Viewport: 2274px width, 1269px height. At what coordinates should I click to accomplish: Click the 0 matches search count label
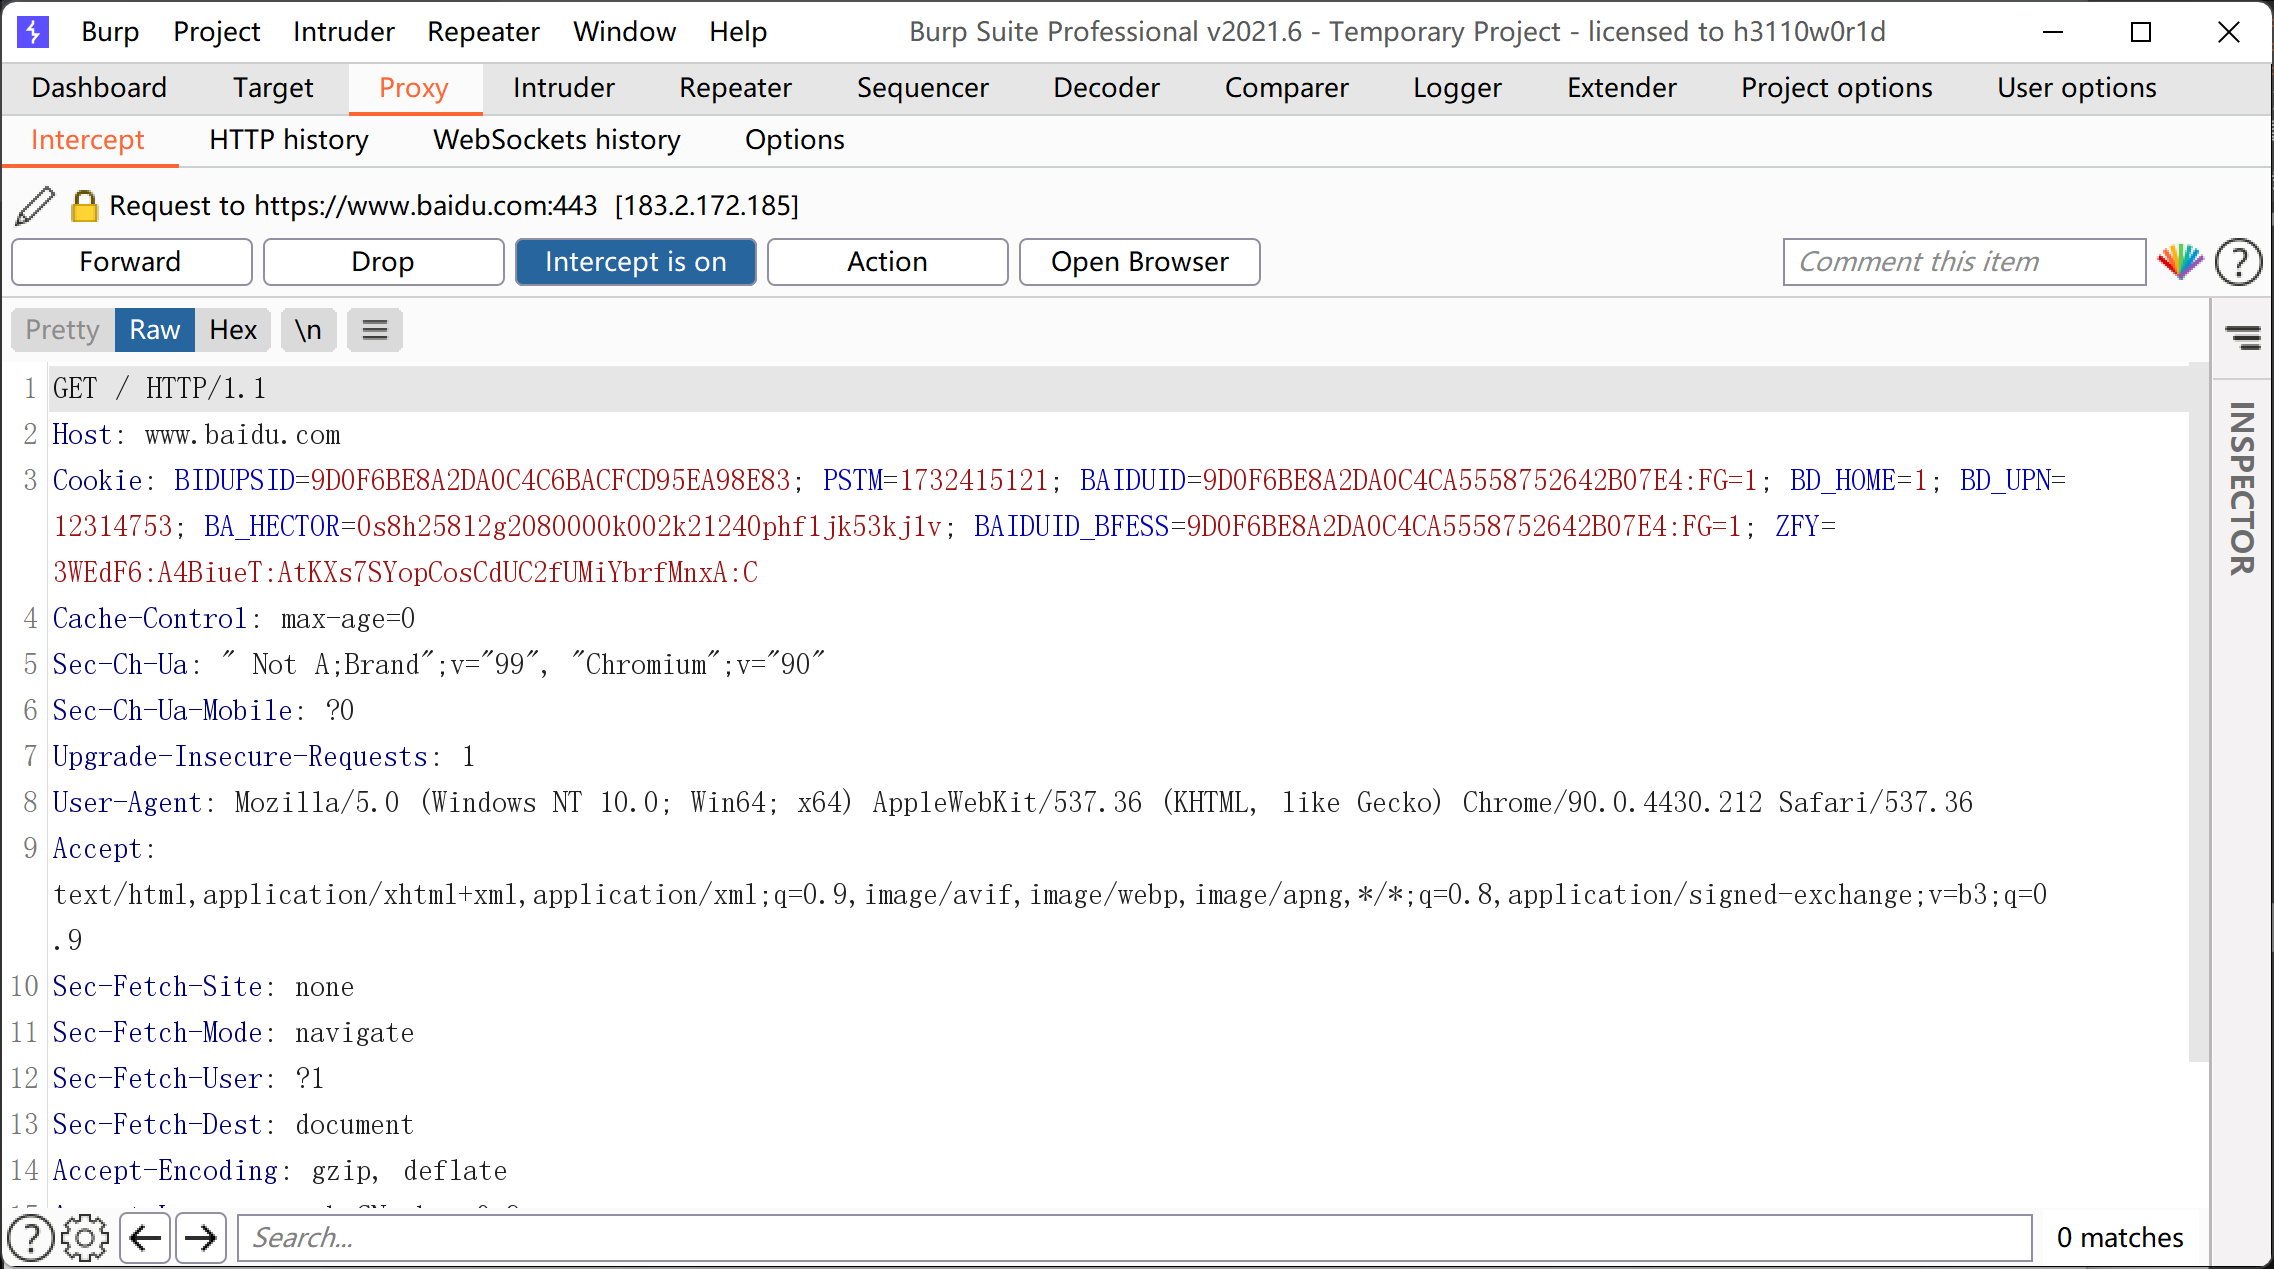(2120, 1238)
